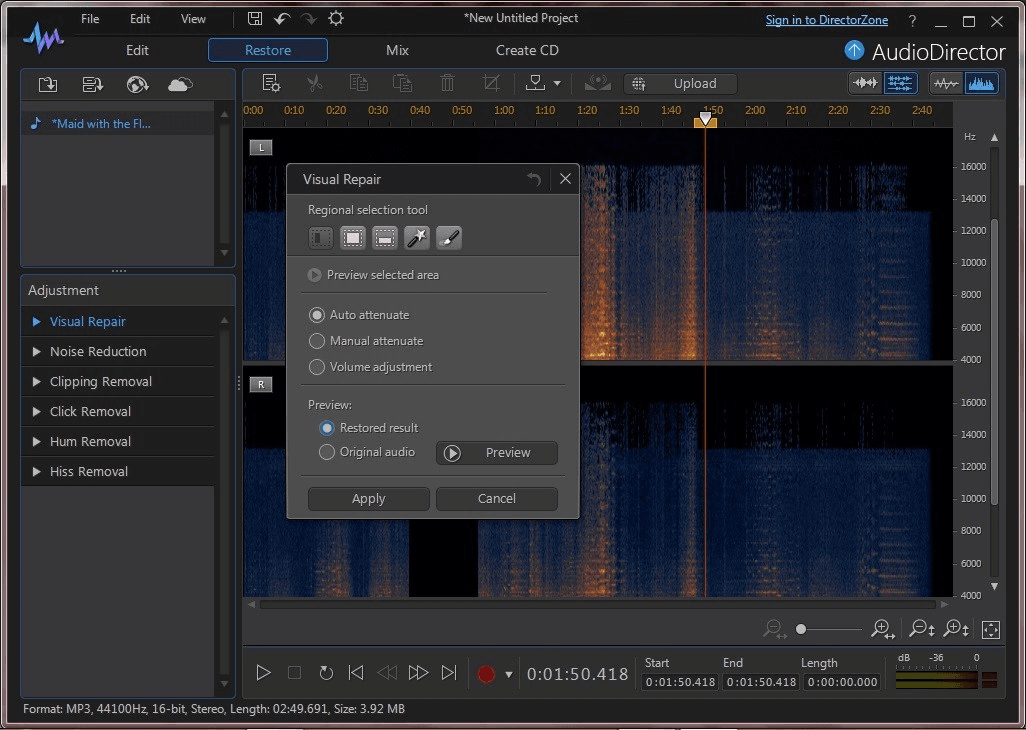
Task: Open the settings gear icon
Action: point(336,19)
